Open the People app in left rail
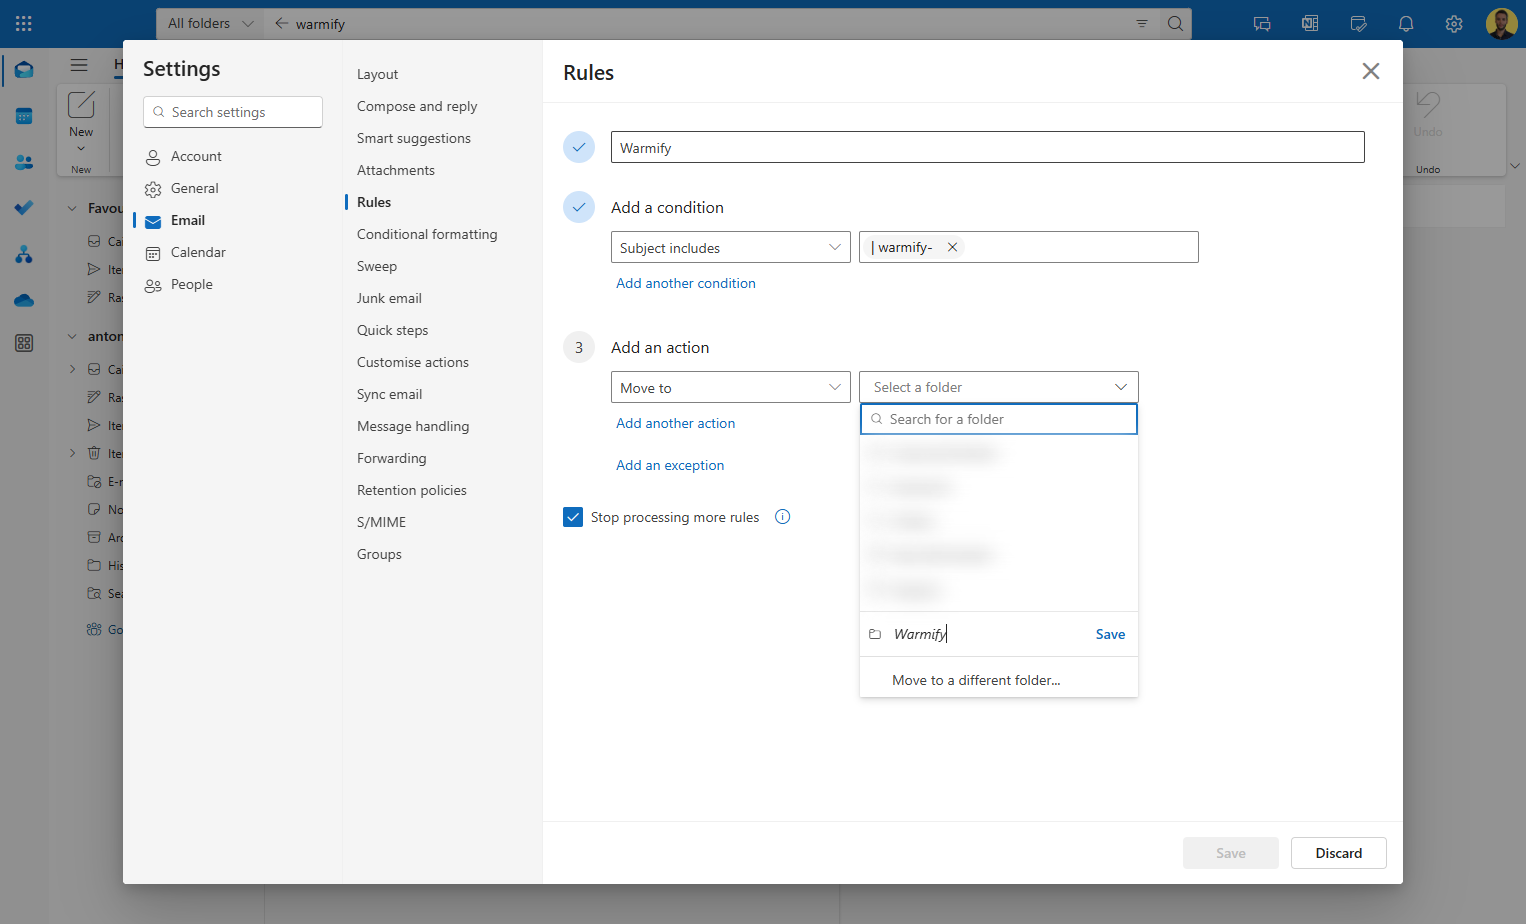Viewport: 1526px width, 924px height. tap(24, 162)
